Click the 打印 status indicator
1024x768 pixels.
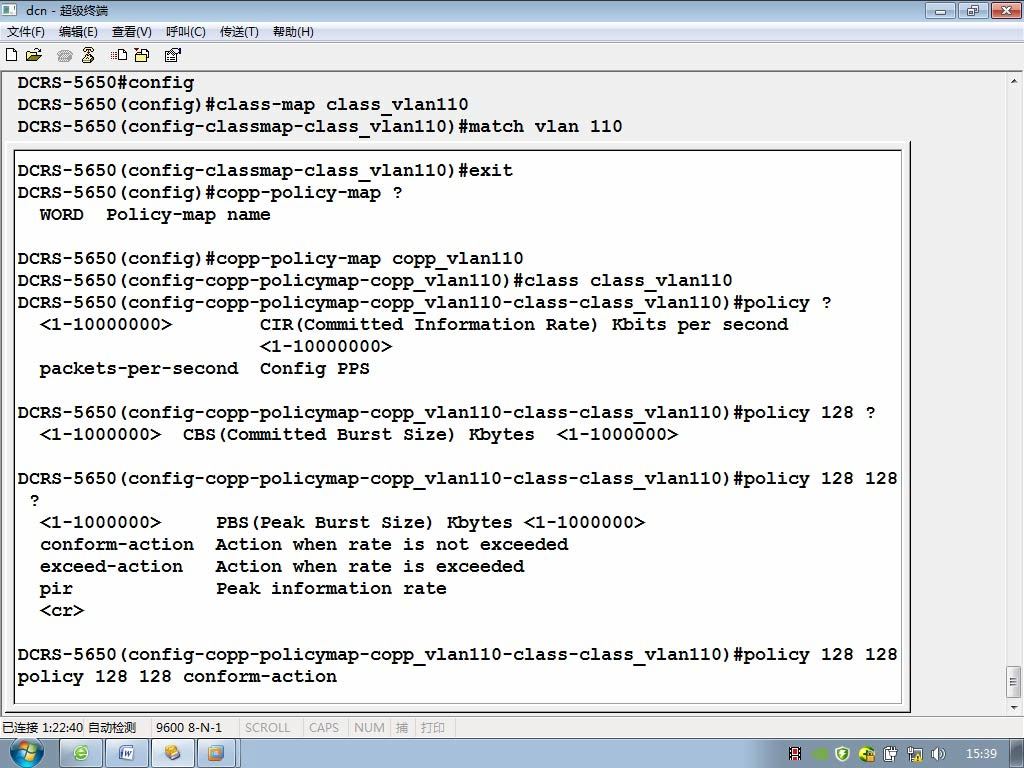tap(432, 728)
